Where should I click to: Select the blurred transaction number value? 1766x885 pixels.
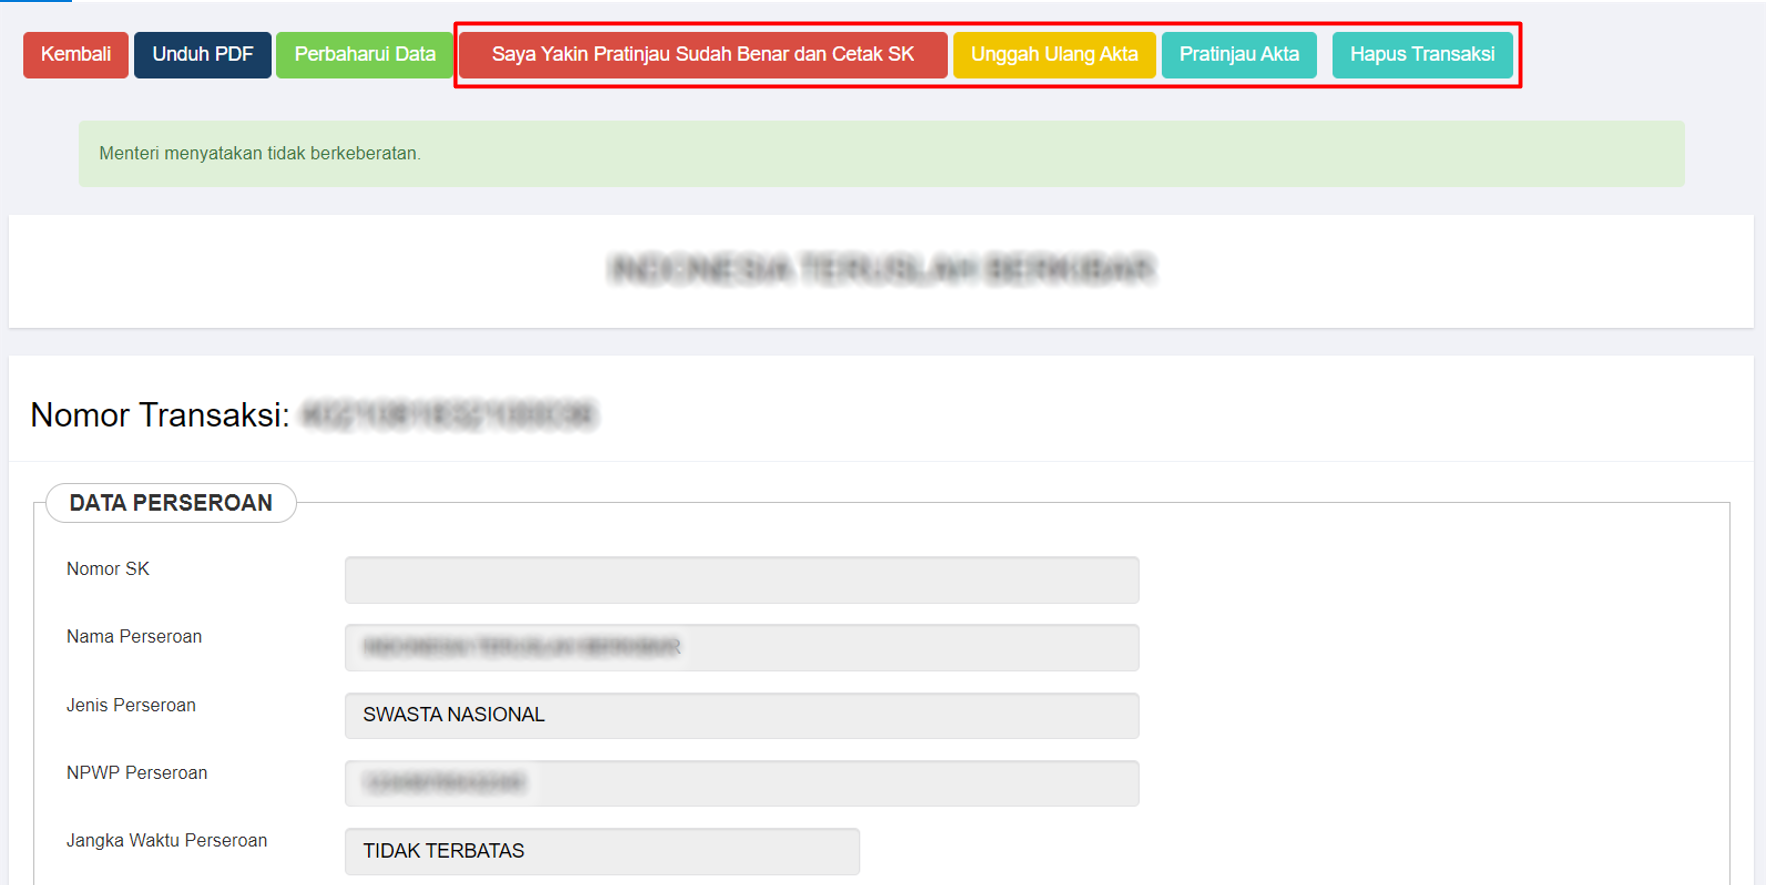(x=448, y=415)
